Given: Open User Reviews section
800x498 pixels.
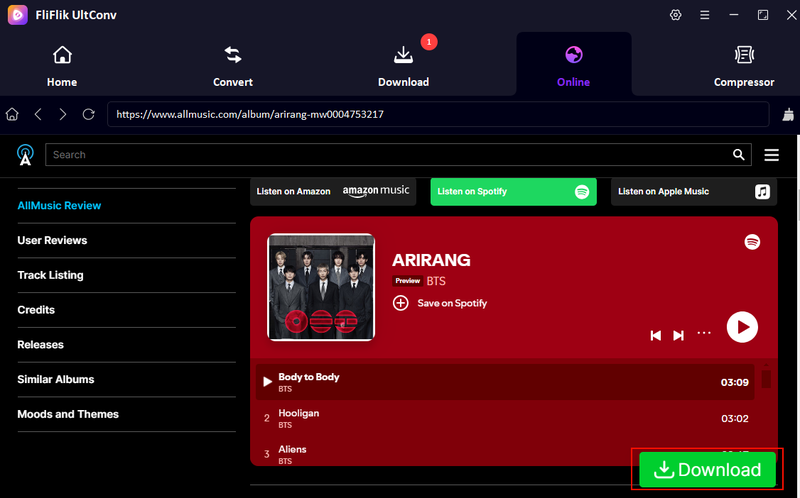Looking at the screenshot, I should [x=52, y=240].
